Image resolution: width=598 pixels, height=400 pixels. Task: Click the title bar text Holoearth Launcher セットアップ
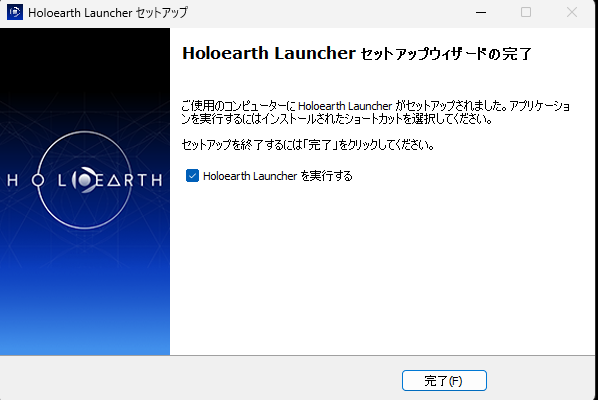(108, 13)
